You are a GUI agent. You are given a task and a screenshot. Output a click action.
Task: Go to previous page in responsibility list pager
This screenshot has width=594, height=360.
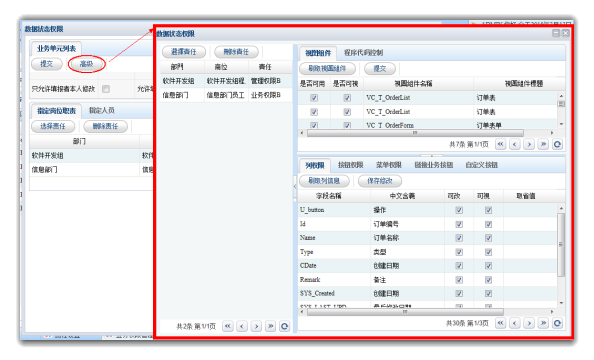242,326
